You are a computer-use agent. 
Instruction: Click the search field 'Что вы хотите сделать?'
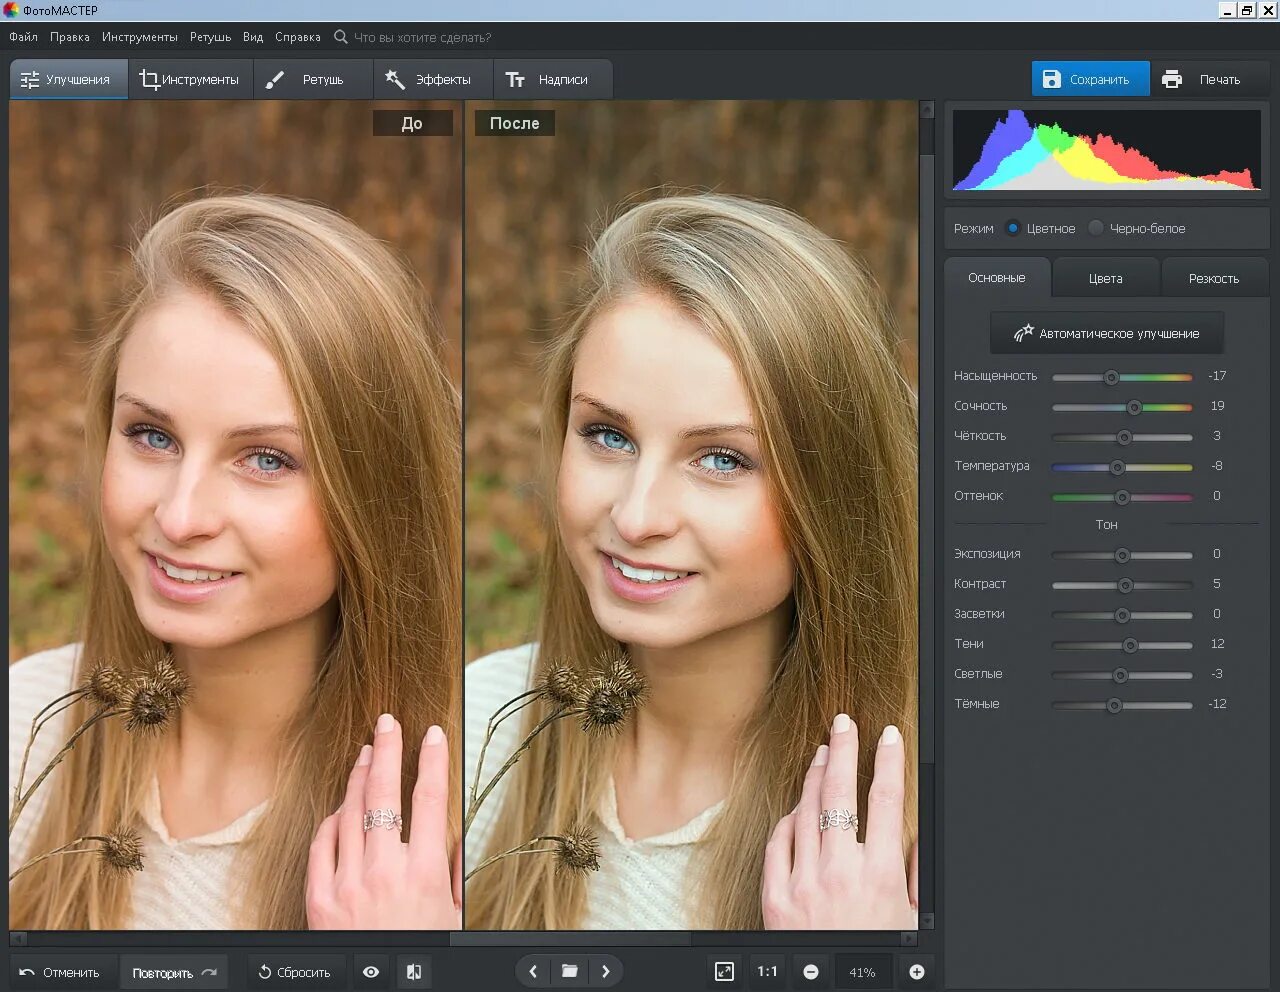pyautogui.click(x=422, y=38)
